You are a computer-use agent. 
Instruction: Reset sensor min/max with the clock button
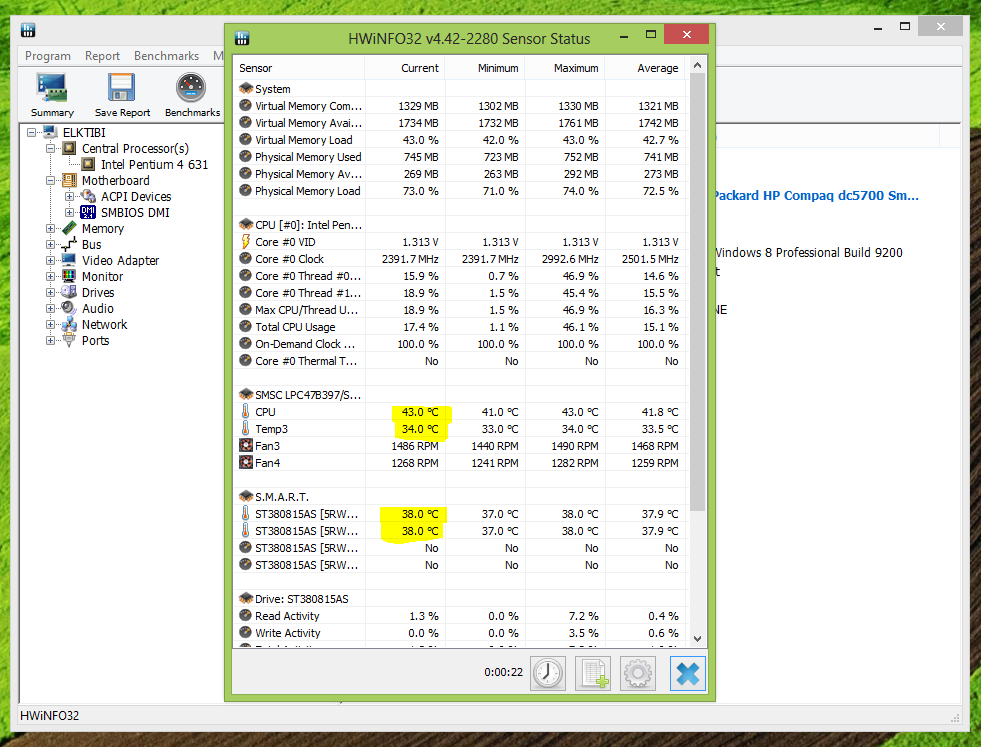coord(548,673)
